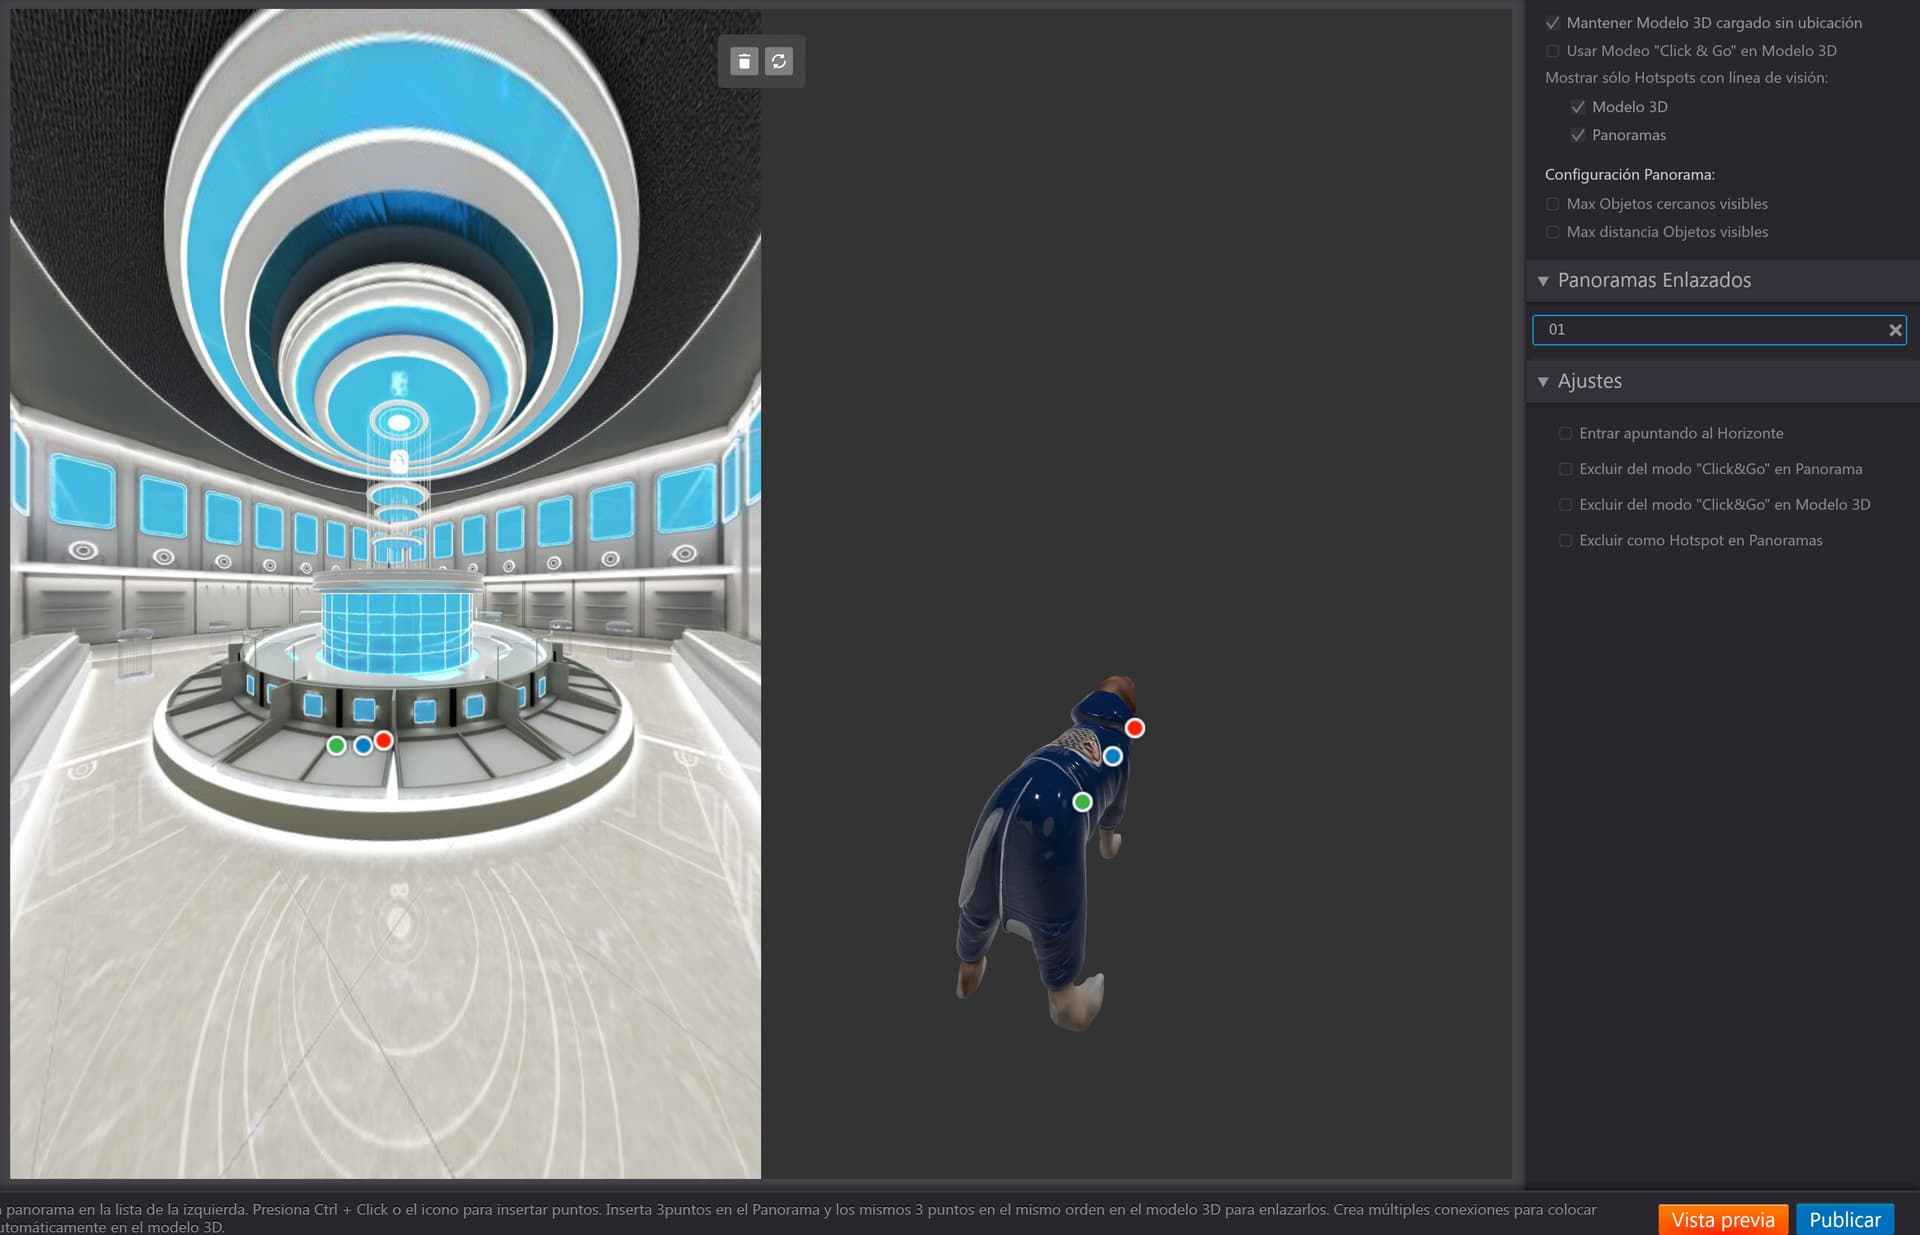
Task: Select the green point in the panorama
Action: (337, 746)
